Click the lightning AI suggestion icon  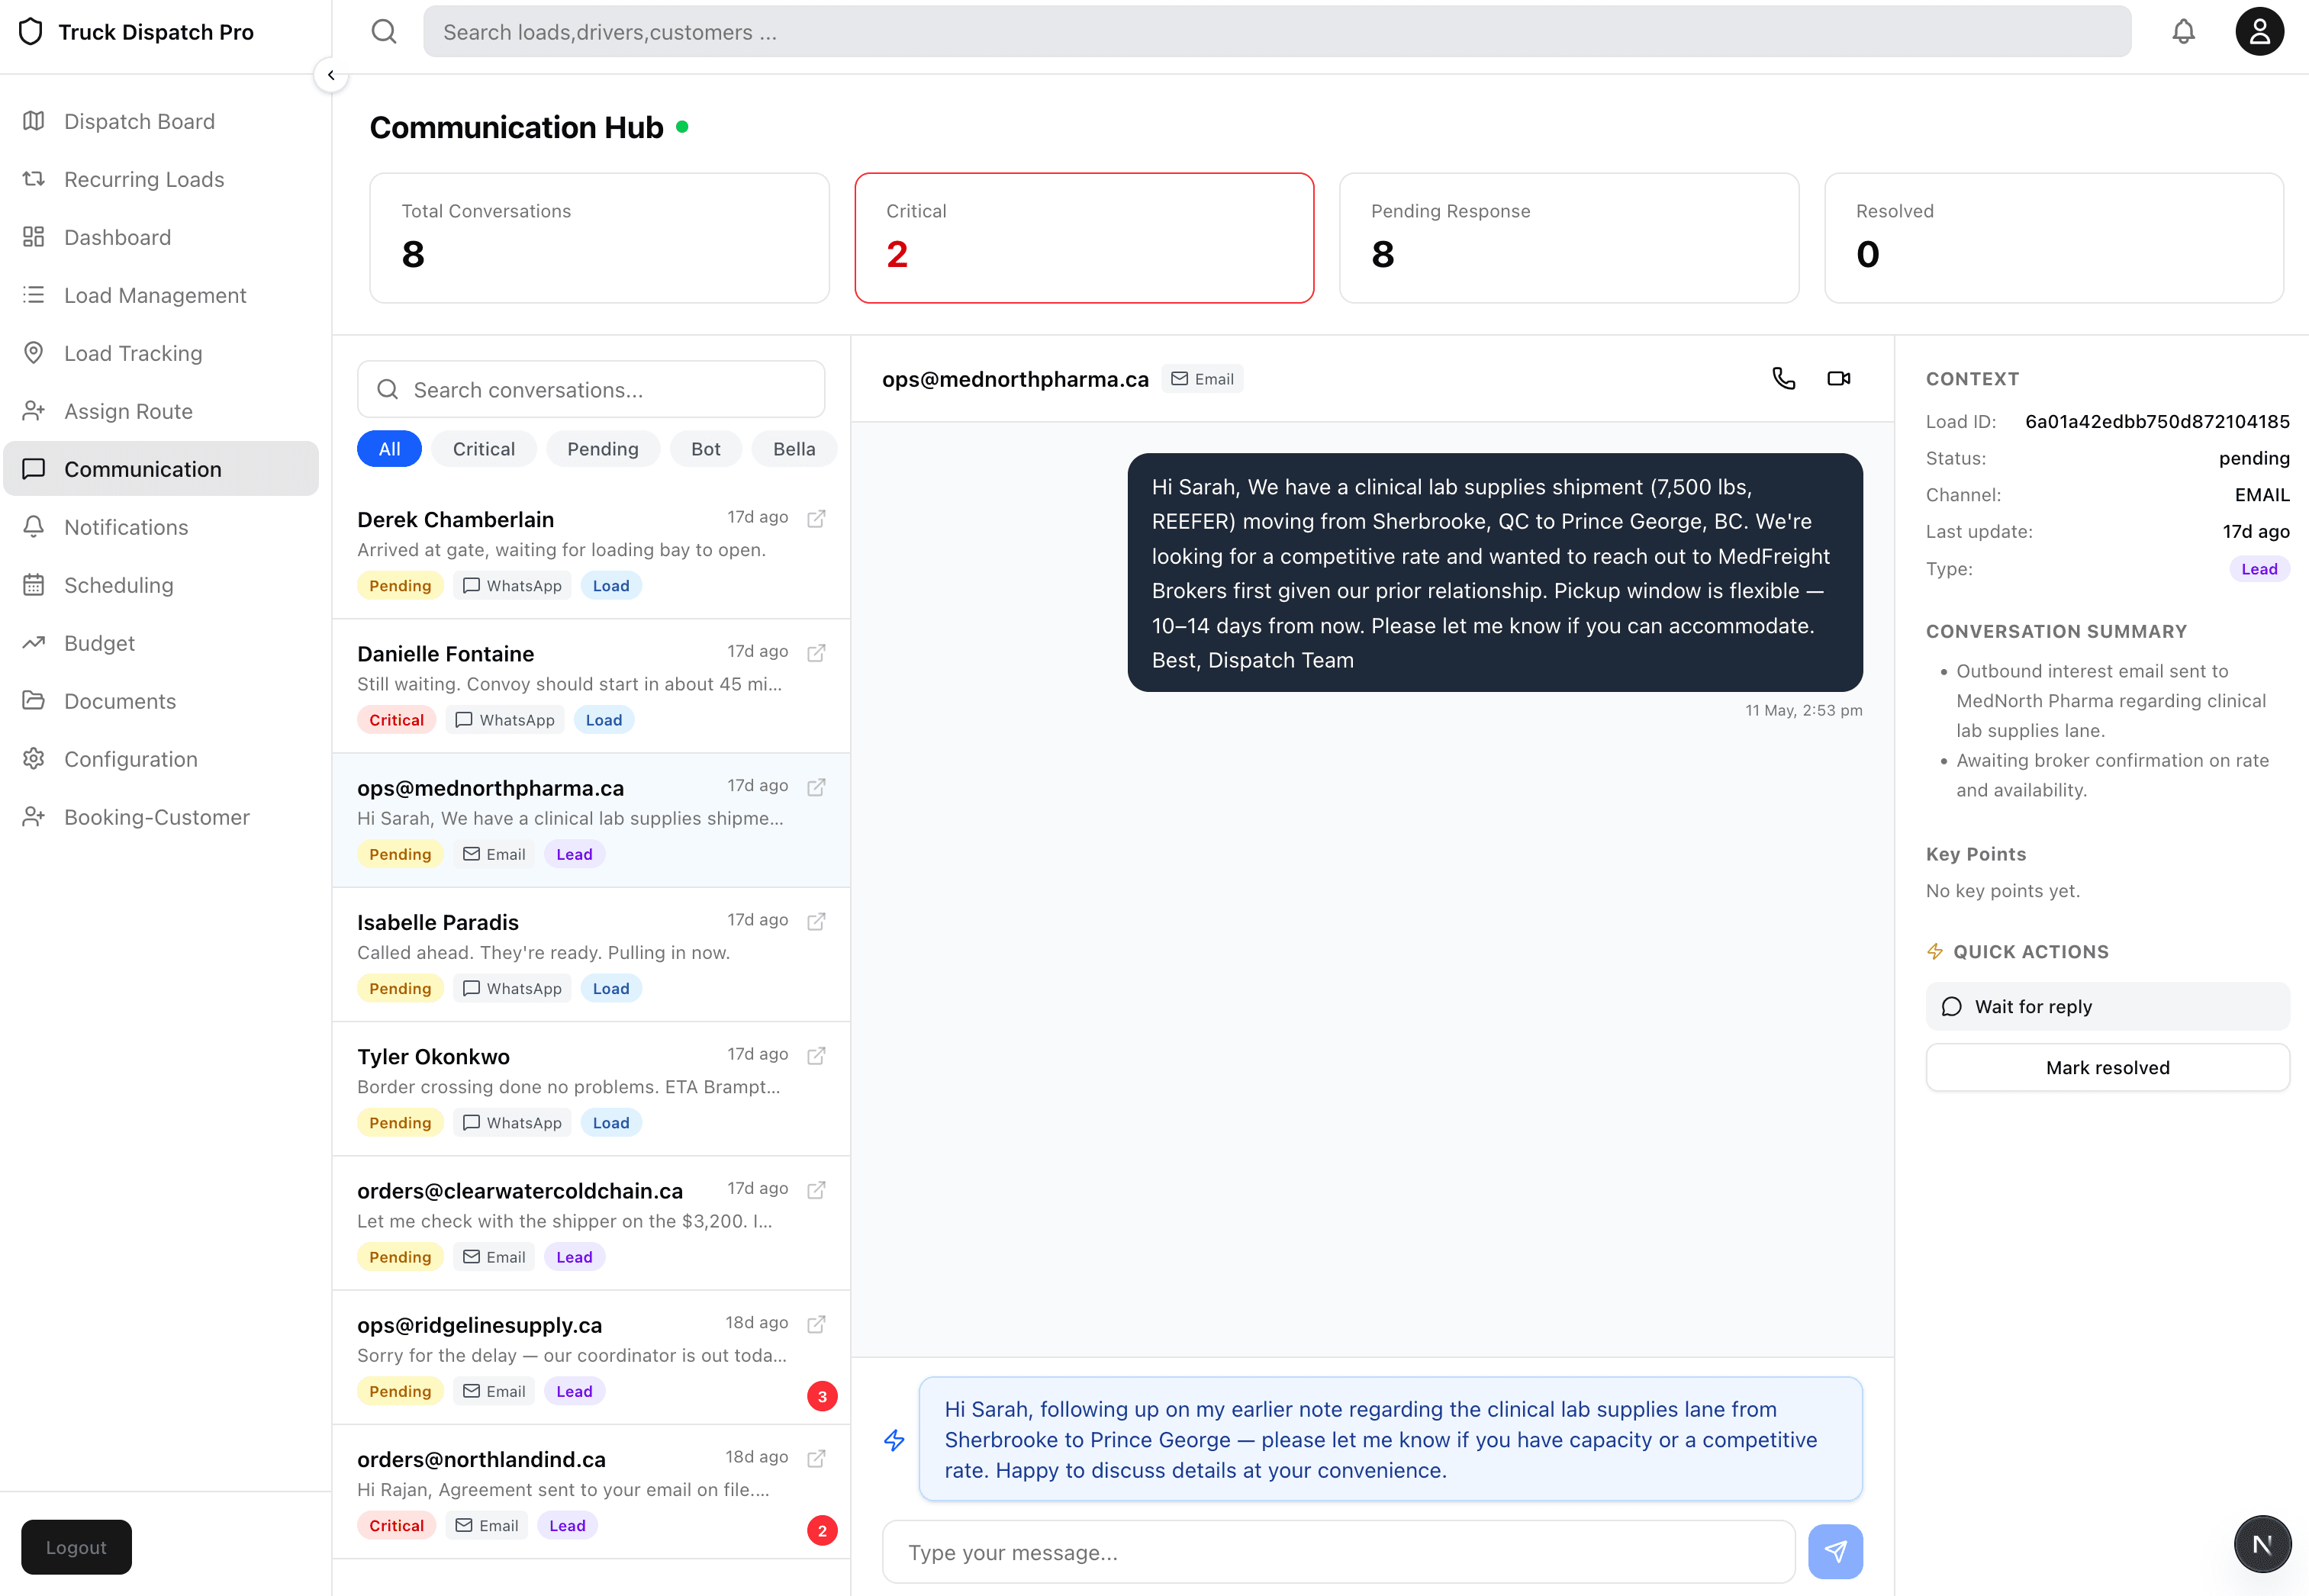pyautogui.click(x=894, y=1440)
